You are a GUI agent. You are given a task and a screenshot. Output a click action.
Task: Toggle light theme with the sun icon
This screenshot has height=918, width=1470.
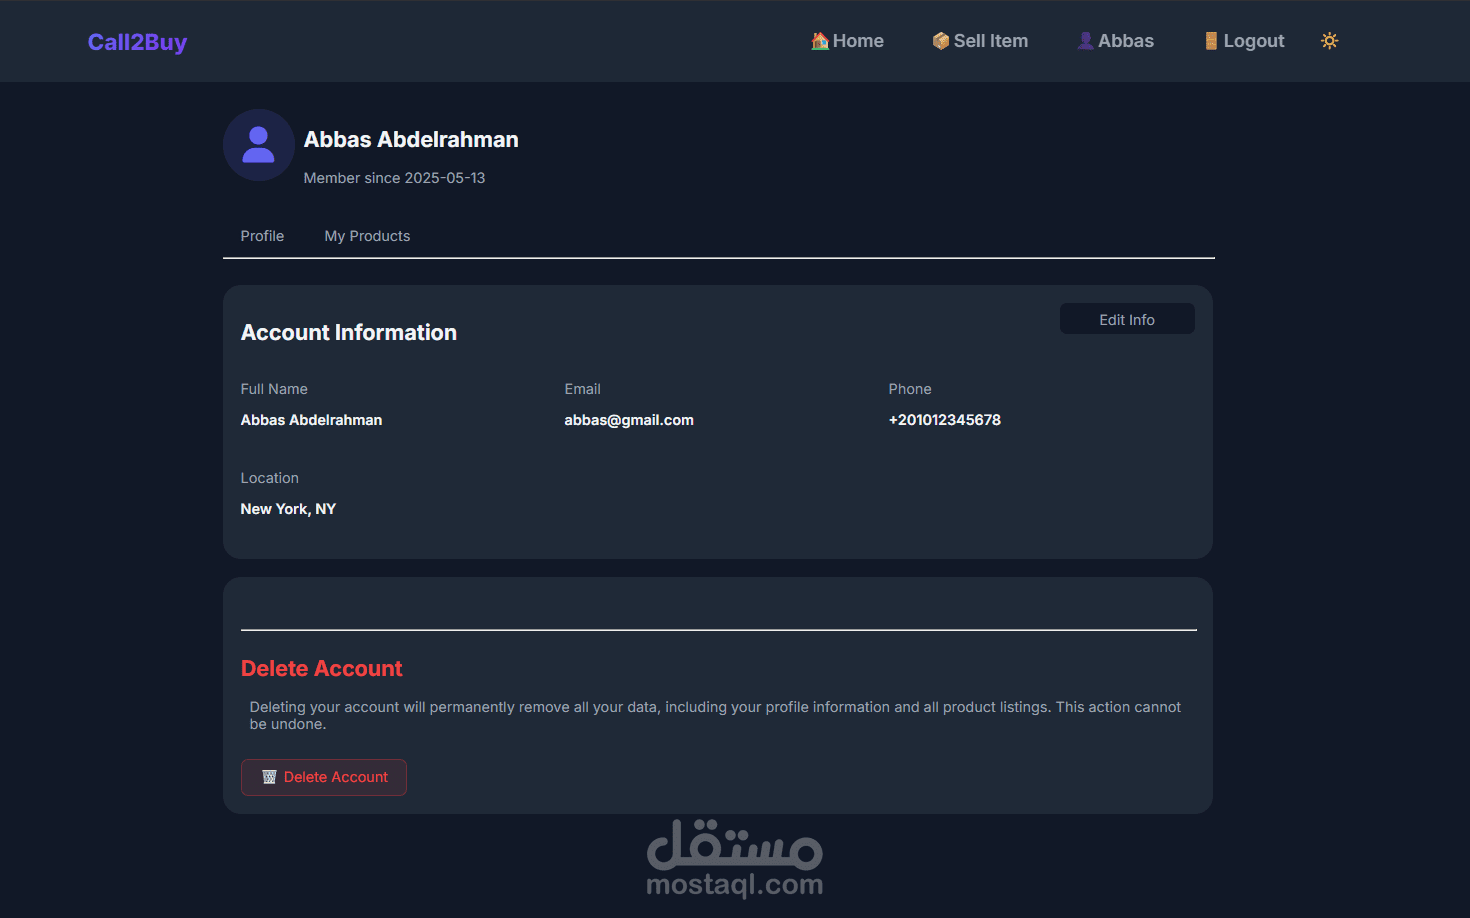pyautogui.click(x=1329, y=41)
